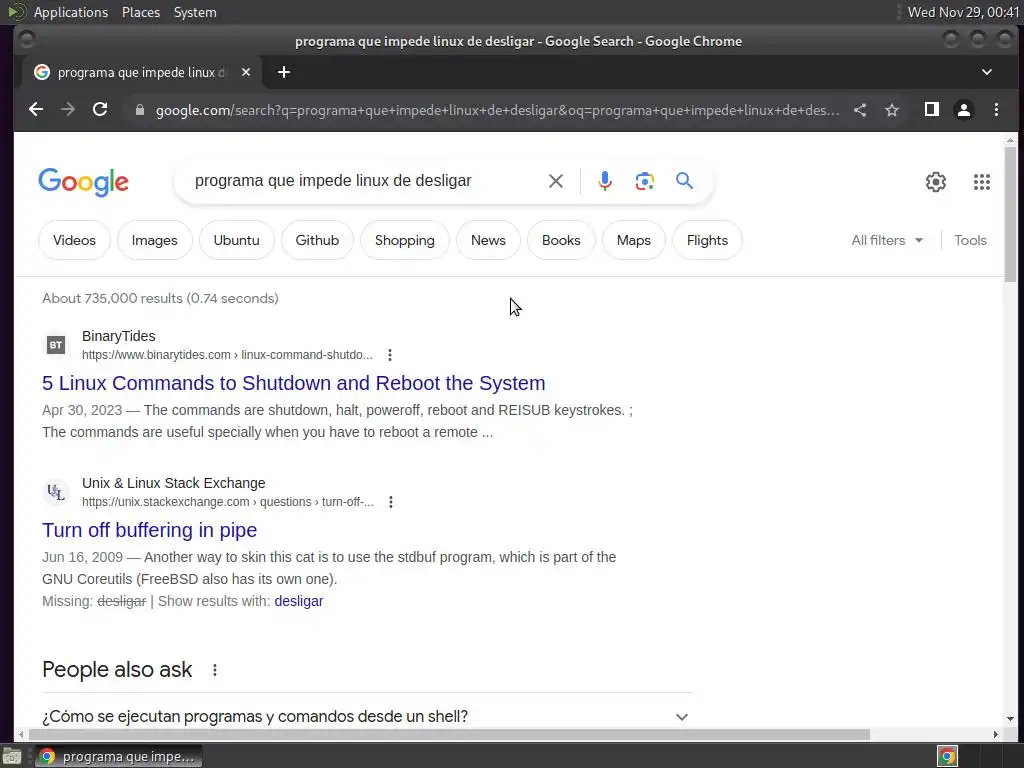Open '5 Linux Commands to Shutdown and Reboot' result
The height and width of the screenshot is (768, 1024).
pyautogui.click(x=294, y=383)
